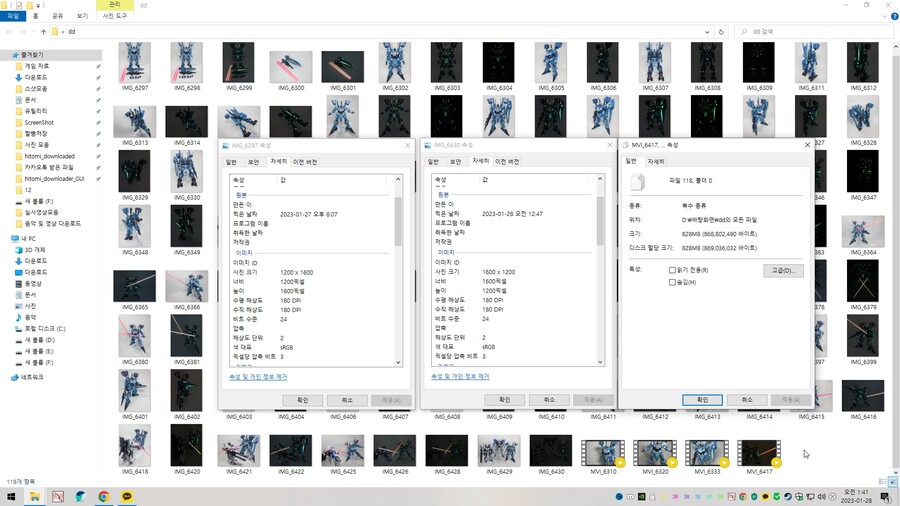Open the 보기 ribbon tab
This screenshot has width=900, height=506.
coord(82,16)
